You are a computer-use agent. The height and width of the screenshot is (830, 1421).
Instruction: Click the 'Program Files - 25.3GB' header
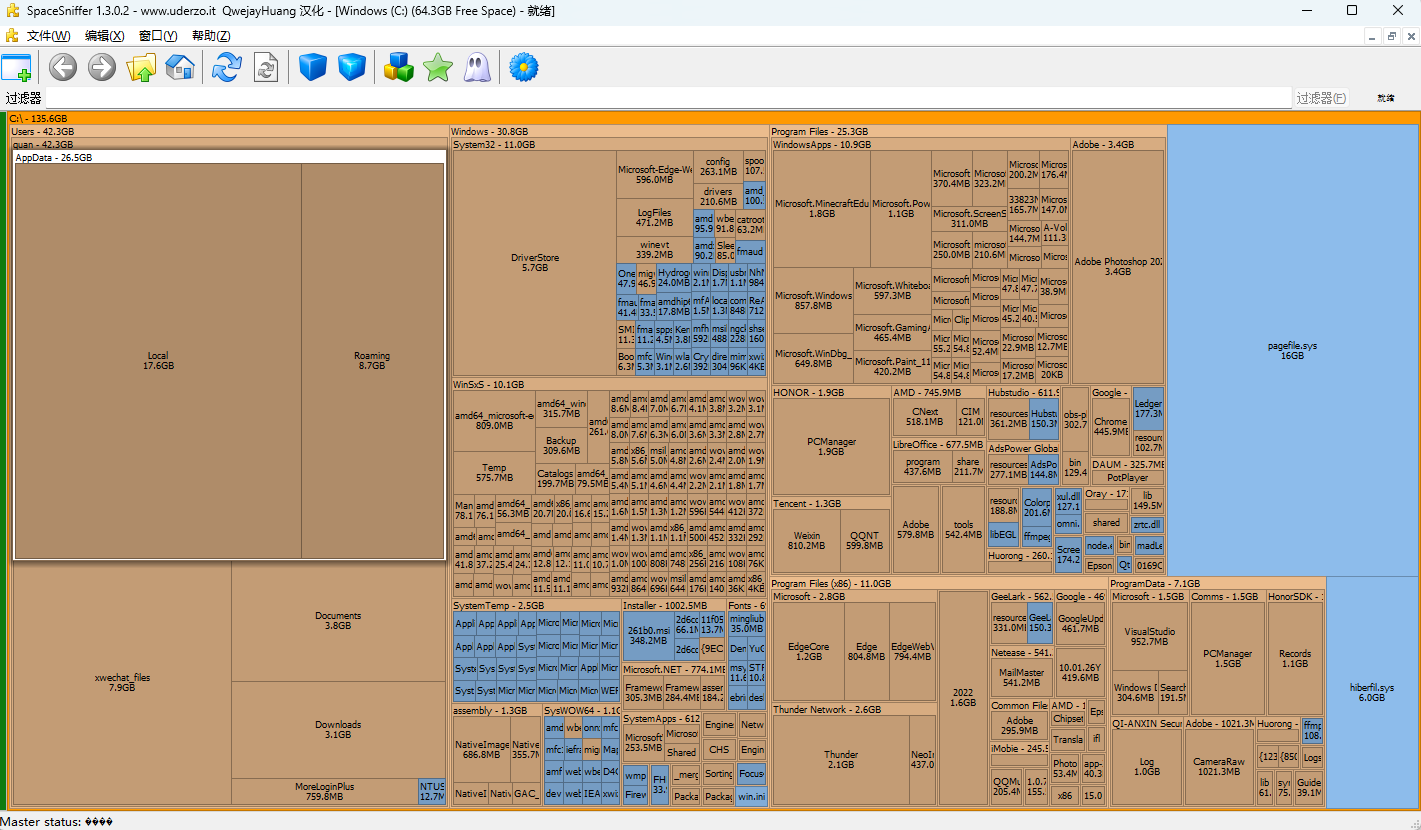(x=968, y=131)
